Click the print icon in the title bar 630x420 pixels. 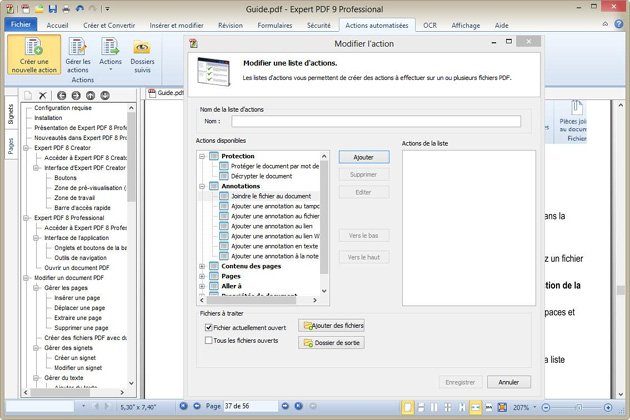point(66,8)
